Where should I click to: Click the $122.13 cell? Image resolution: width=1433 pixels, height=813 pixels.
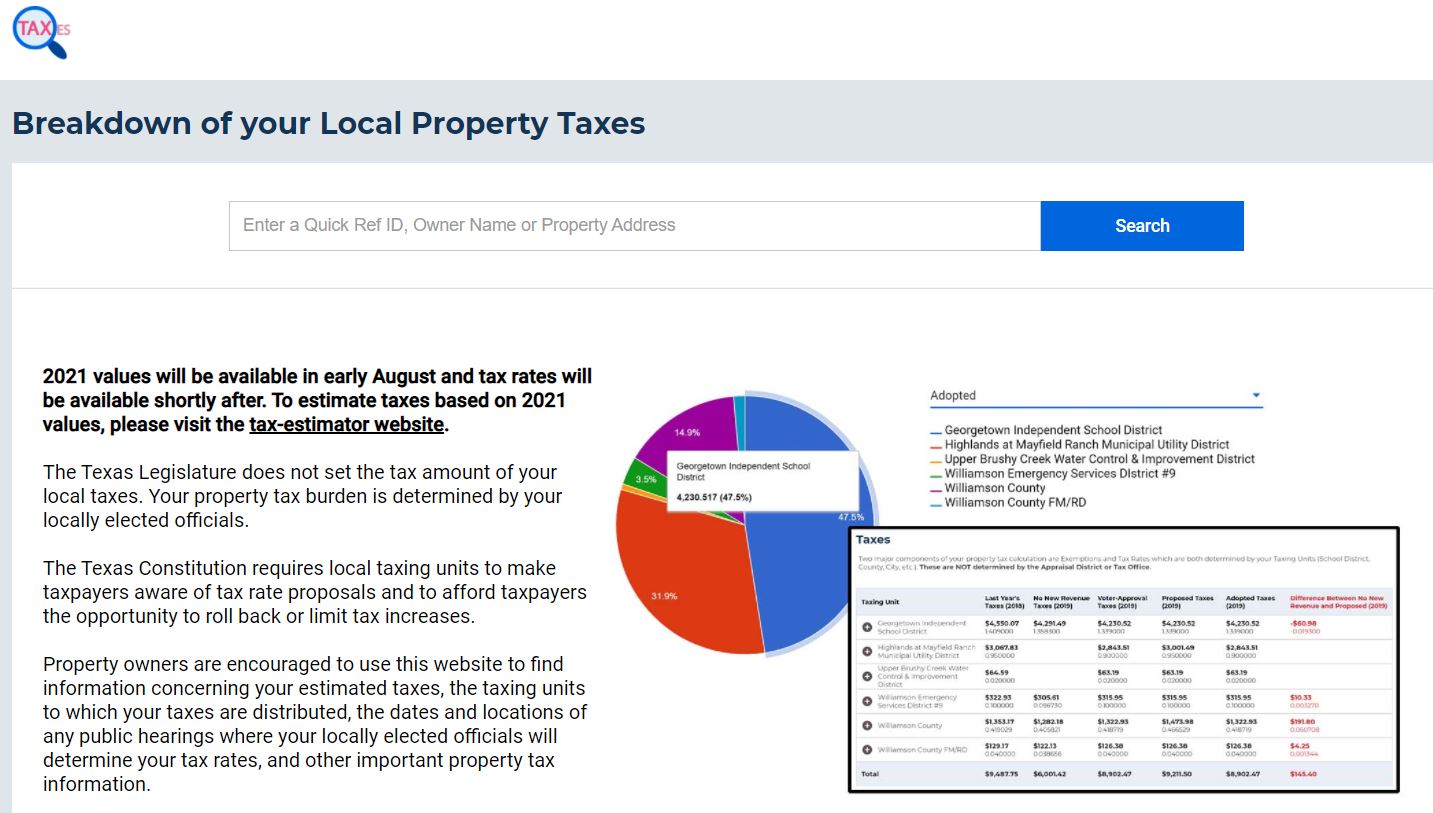(1047, 745)
